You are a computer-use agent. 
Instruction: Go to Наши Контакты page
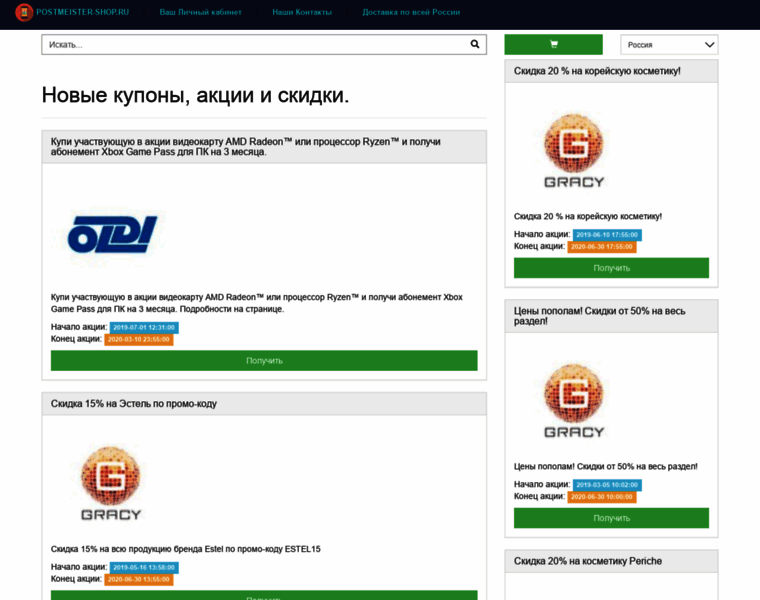coord(302,12)
